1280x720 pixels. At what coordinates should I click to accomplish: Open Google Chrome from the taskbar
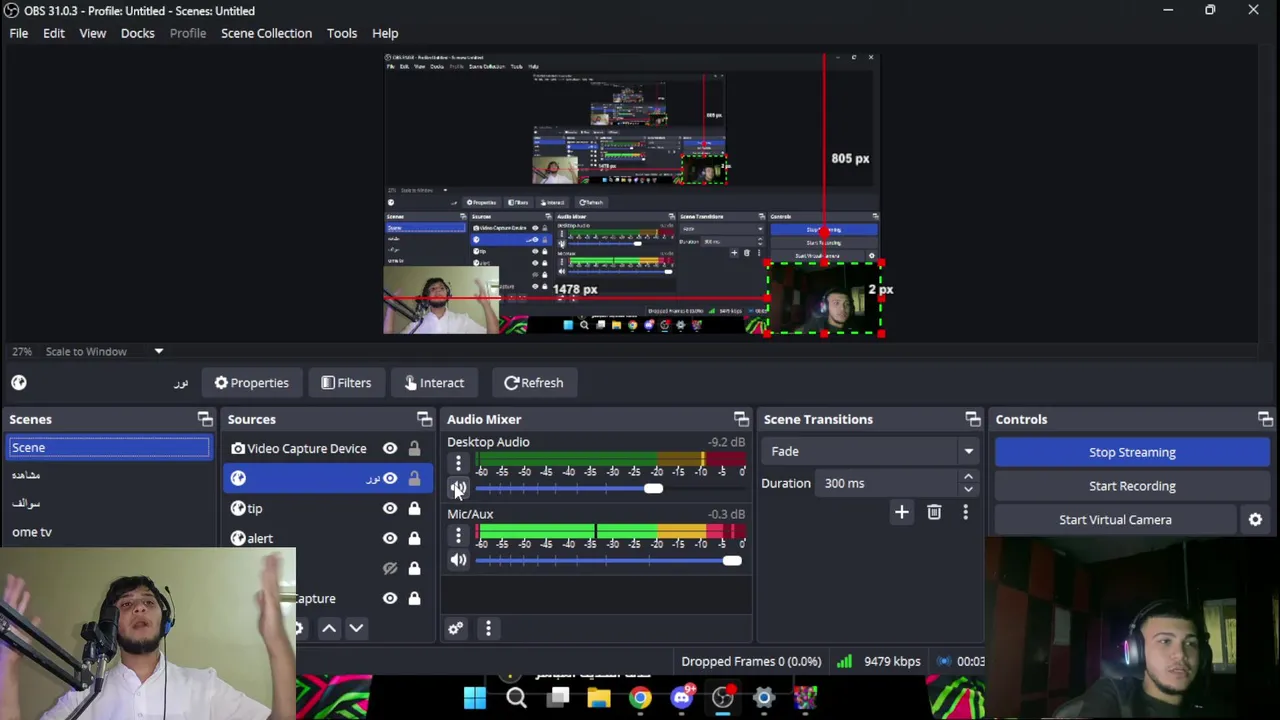pos(640,697)
